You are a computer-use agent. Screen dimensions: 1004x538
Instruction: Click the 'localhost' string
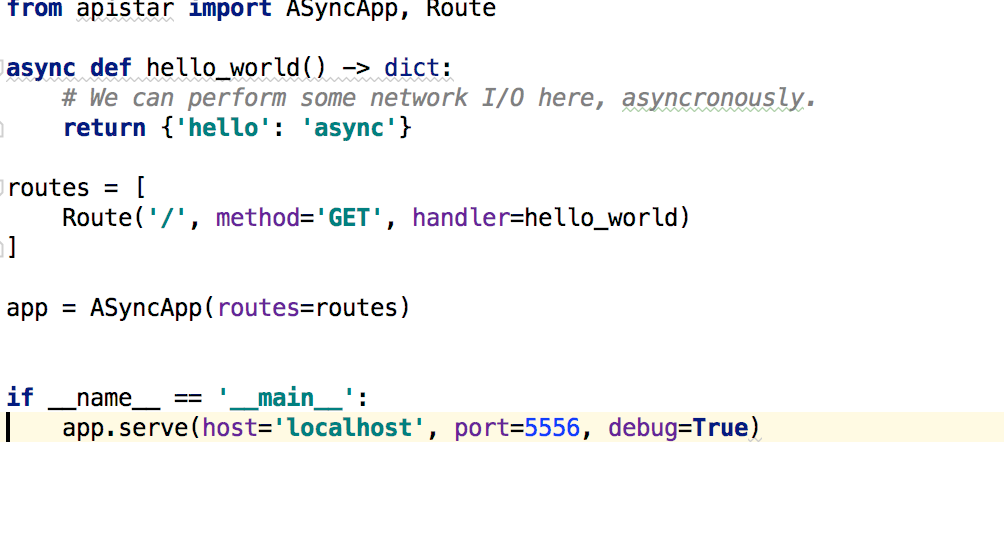tap(349, 428)
